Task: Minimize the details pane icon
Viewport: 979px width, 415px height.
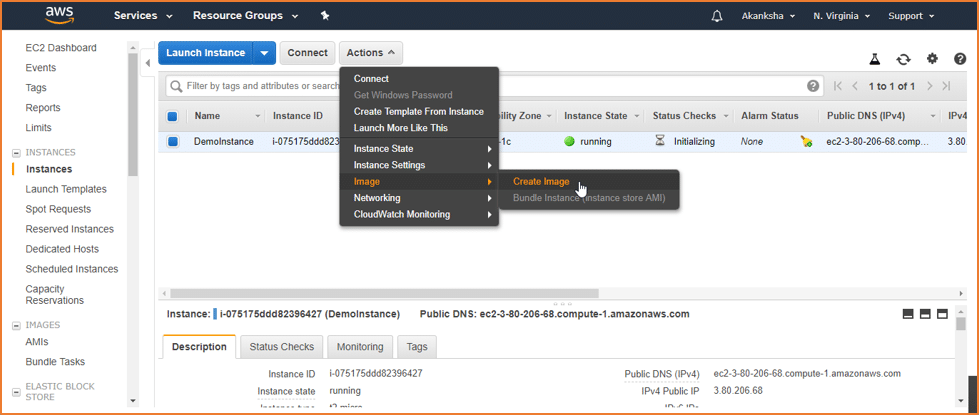Action: pos(909,314)
